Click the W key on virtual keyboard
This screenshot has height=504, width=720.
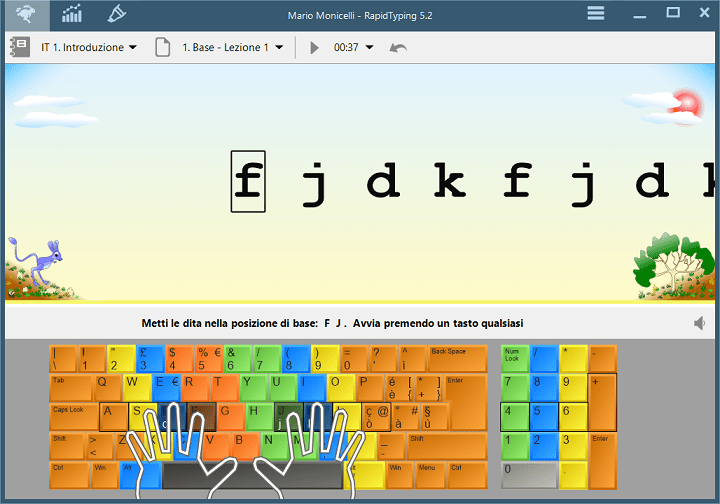click(x=137, y=387)
